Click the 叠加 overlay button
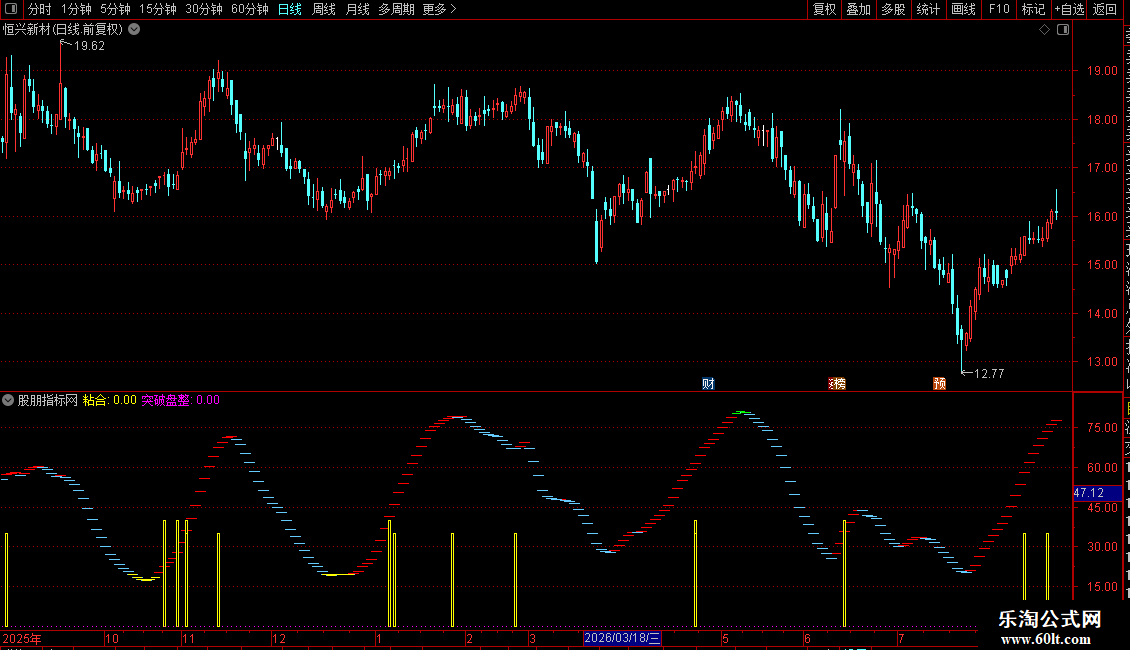The image size is (1130, 650). 858,9
